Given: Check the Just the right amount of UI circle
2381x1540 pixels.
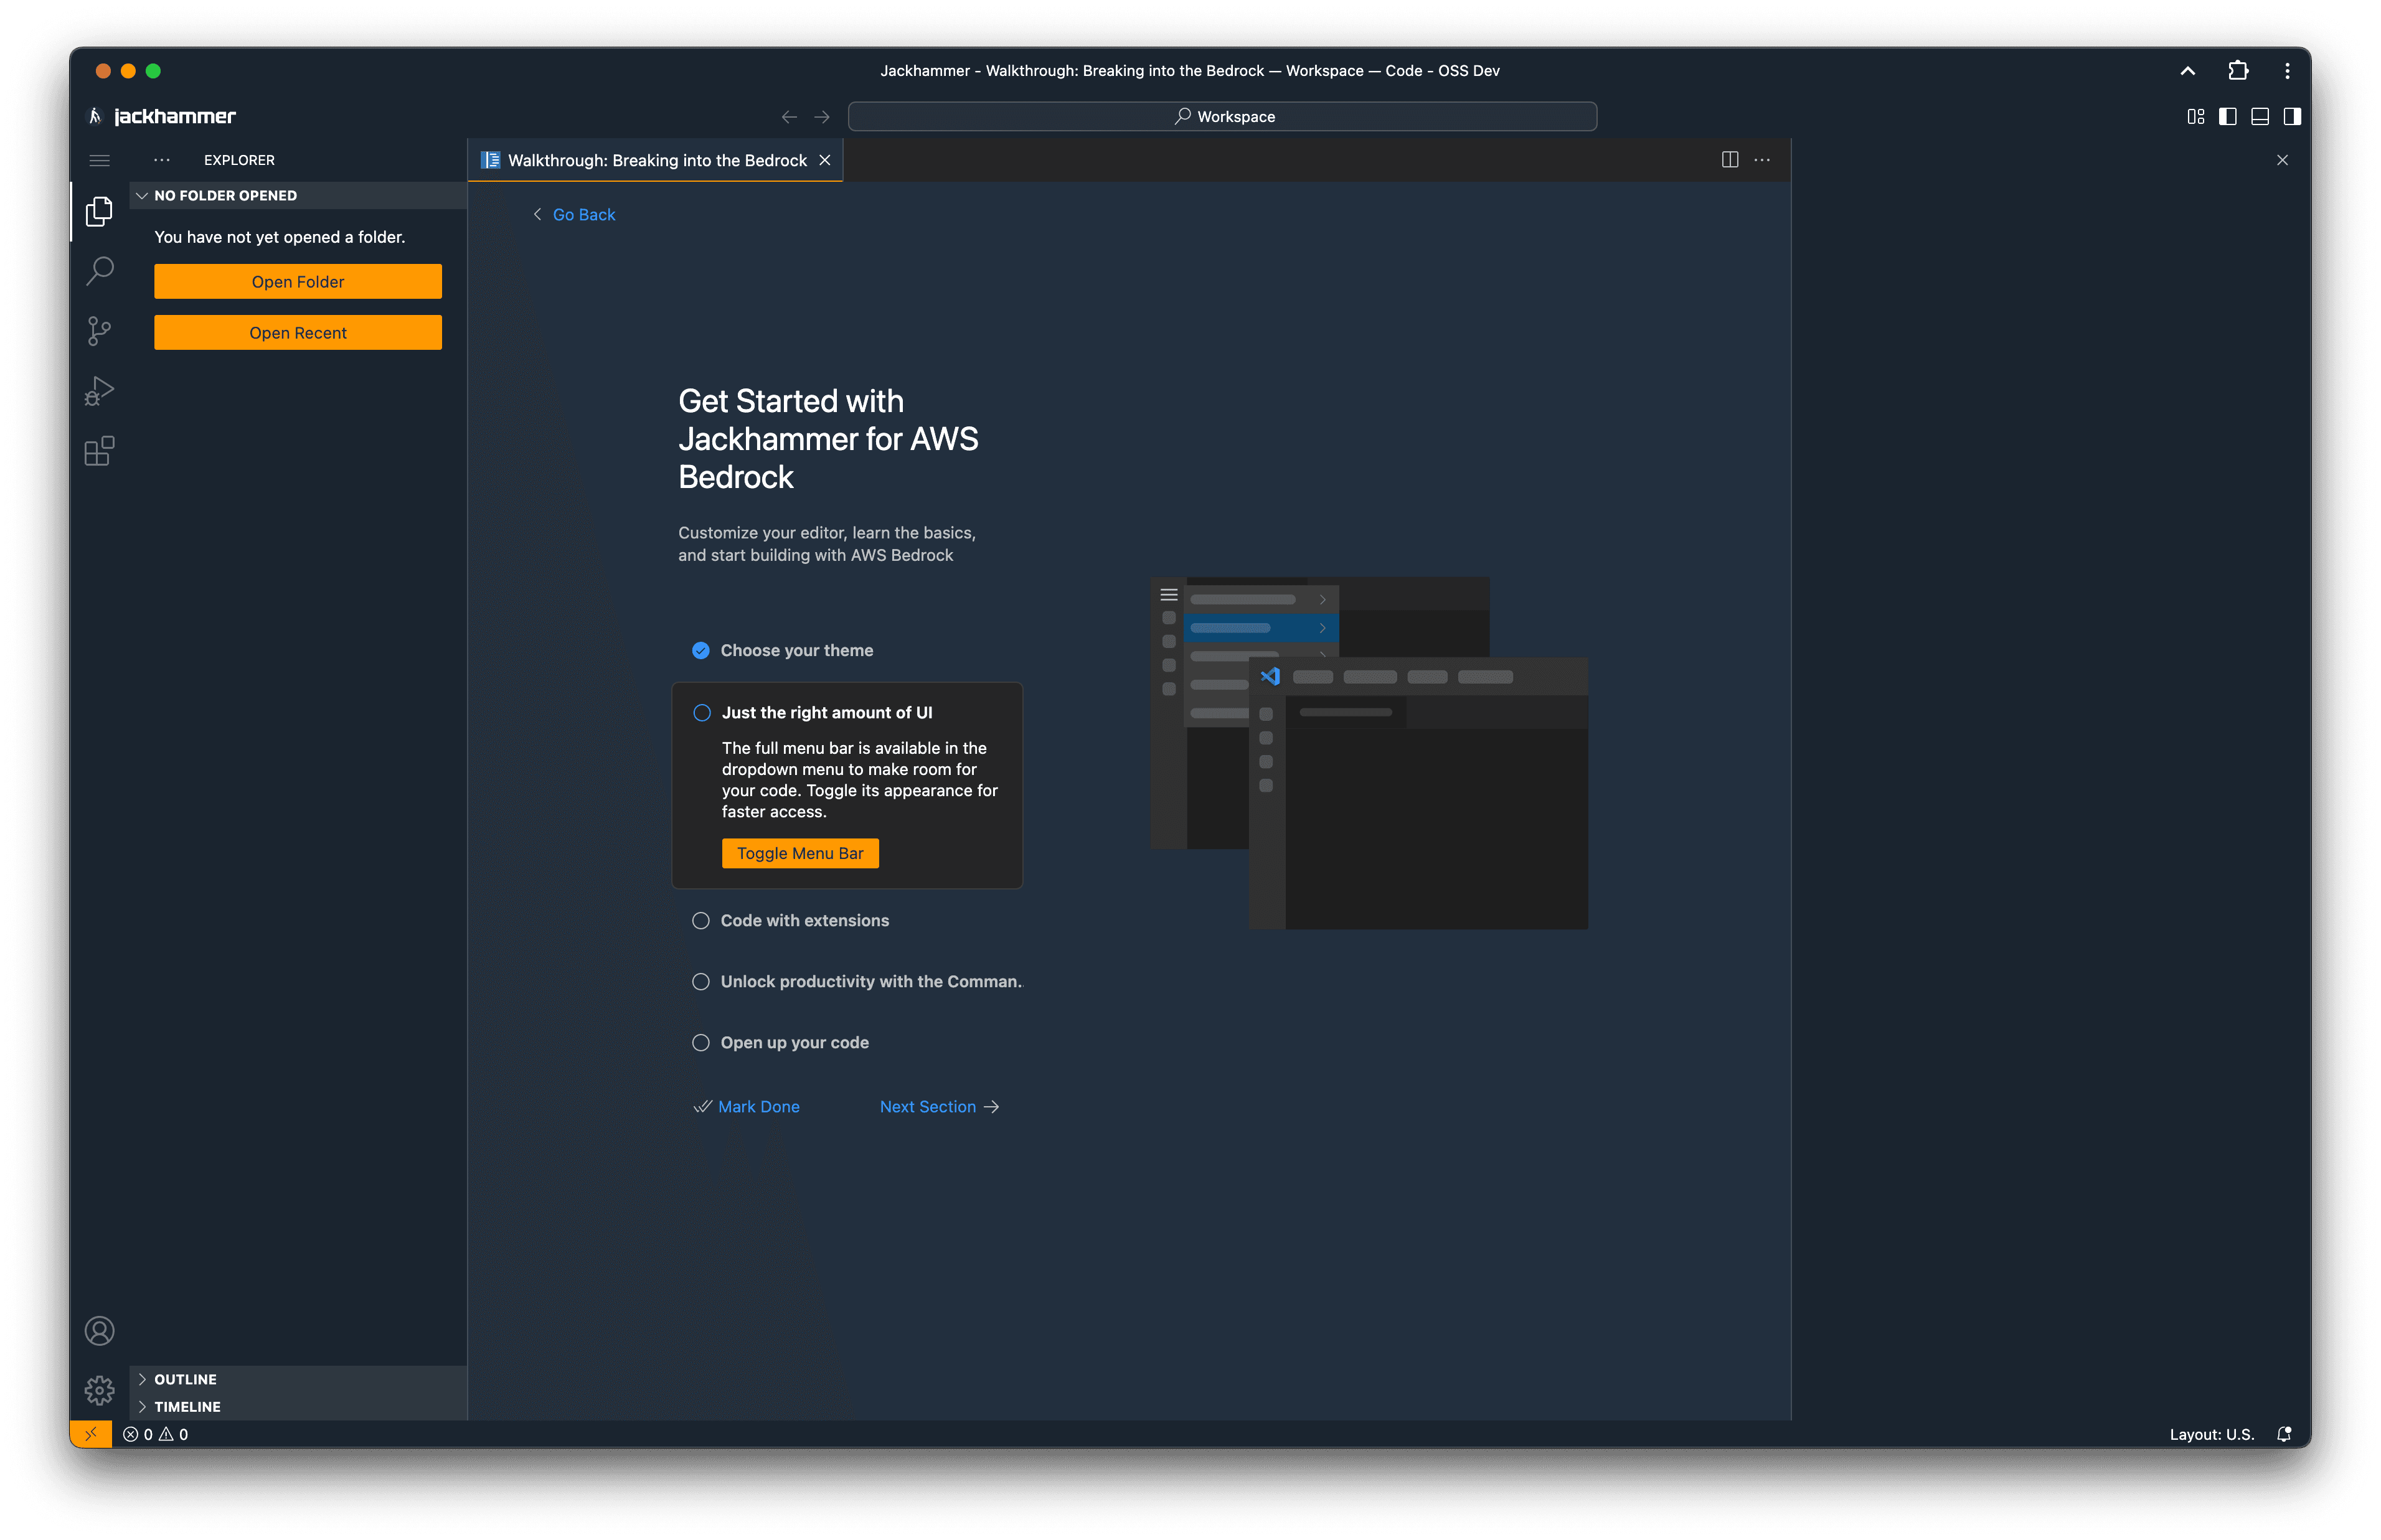Looking at the screenshot, I should [702, 713].
